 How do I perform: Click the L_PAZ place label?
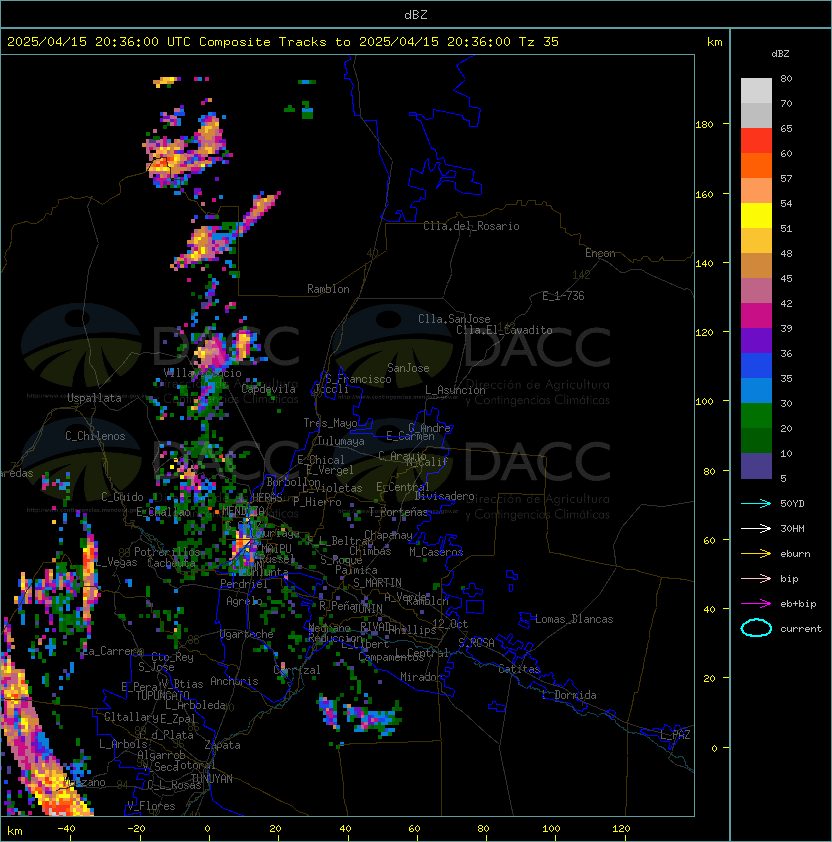click(x=675, y=736)
